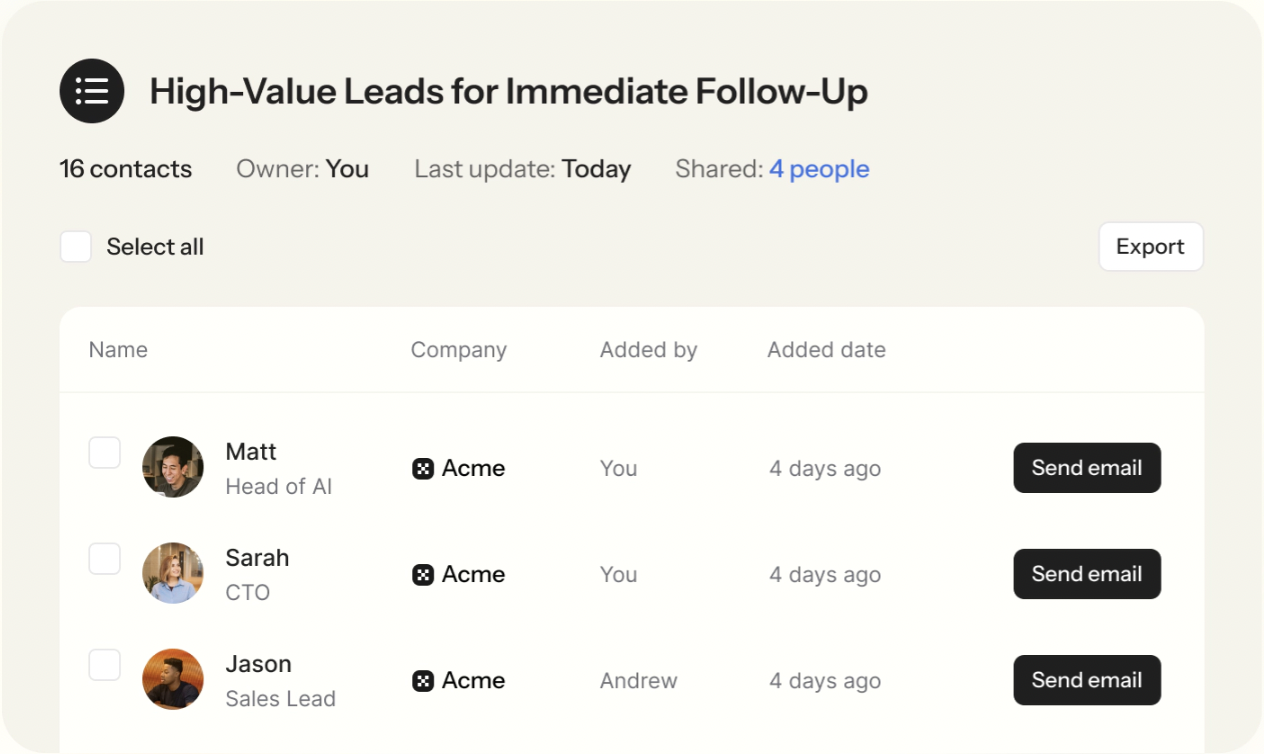Select Sarah's row checkbox

pos(105,559)
